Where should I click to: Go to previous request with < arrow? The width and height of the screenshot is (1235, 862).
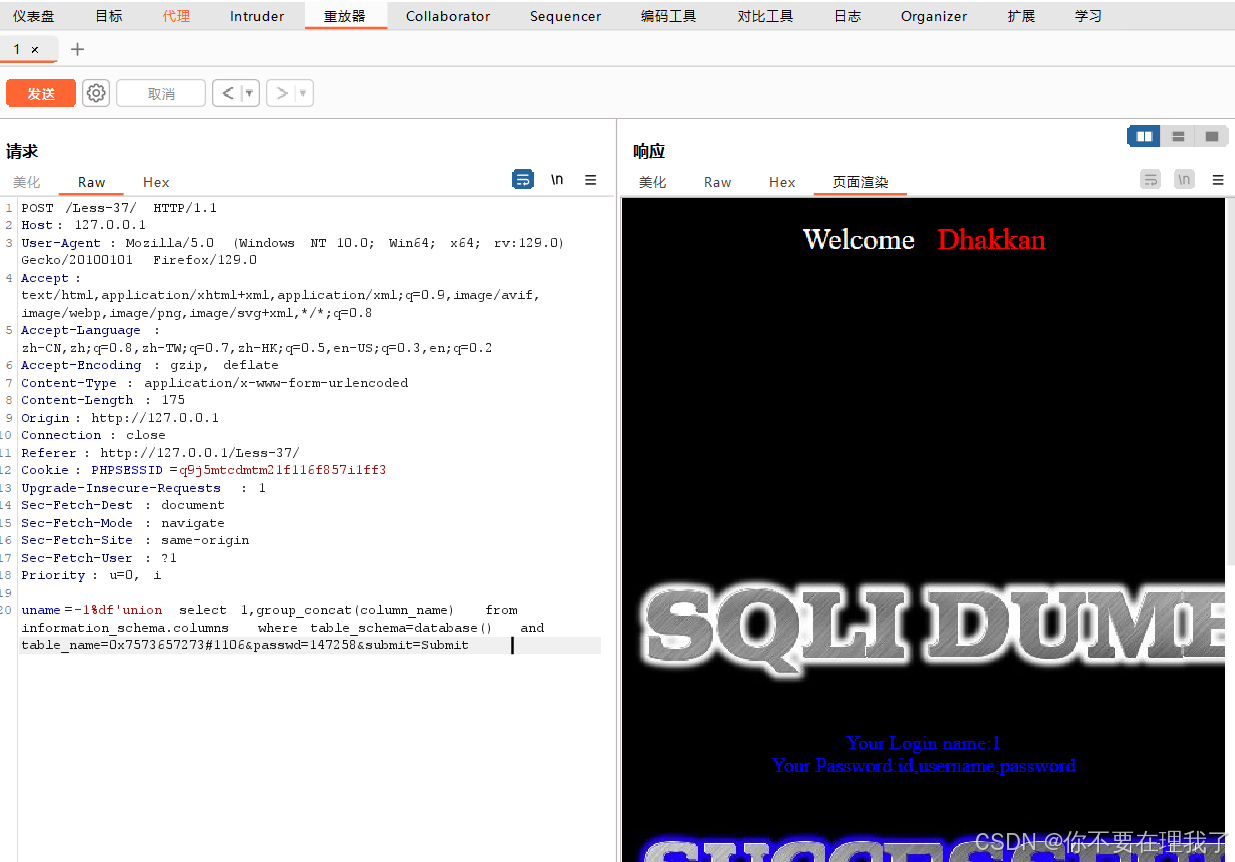228,93
